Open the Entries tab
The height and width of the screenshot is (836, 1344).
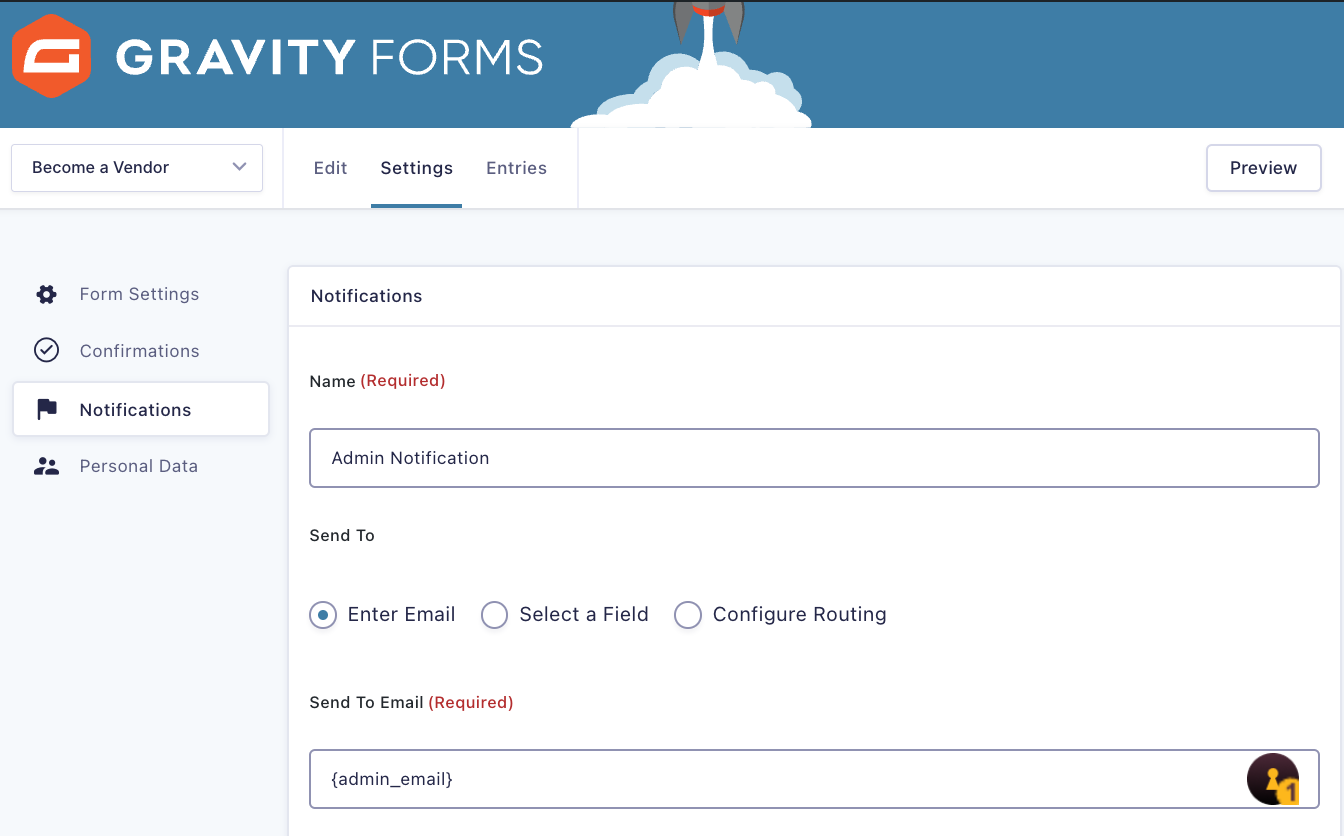(x=516, y=168)
